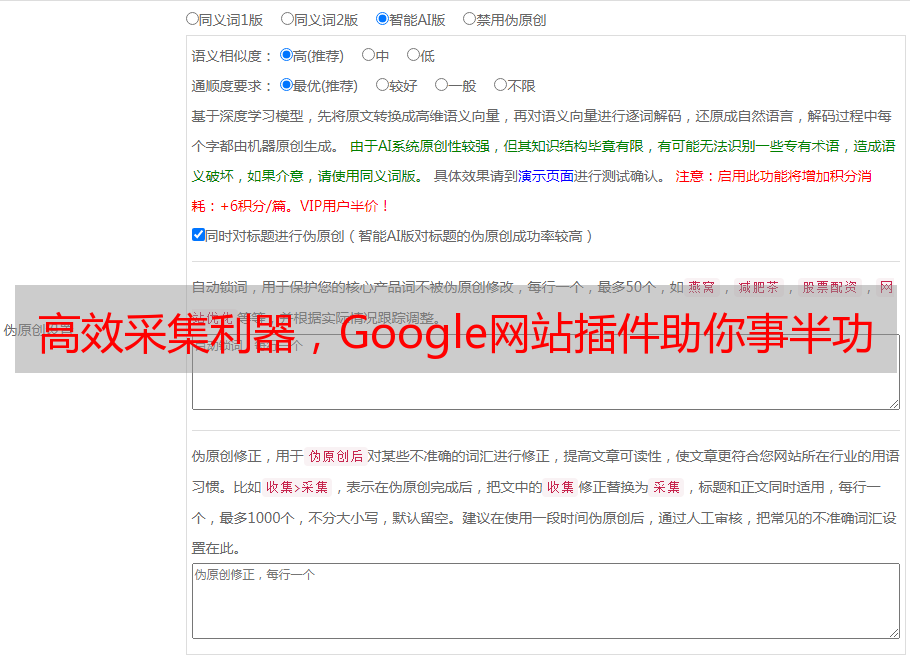This screenshot has width=911, height=658.
Task: Click the 通顺度要求 label
Action: point(232,86)
